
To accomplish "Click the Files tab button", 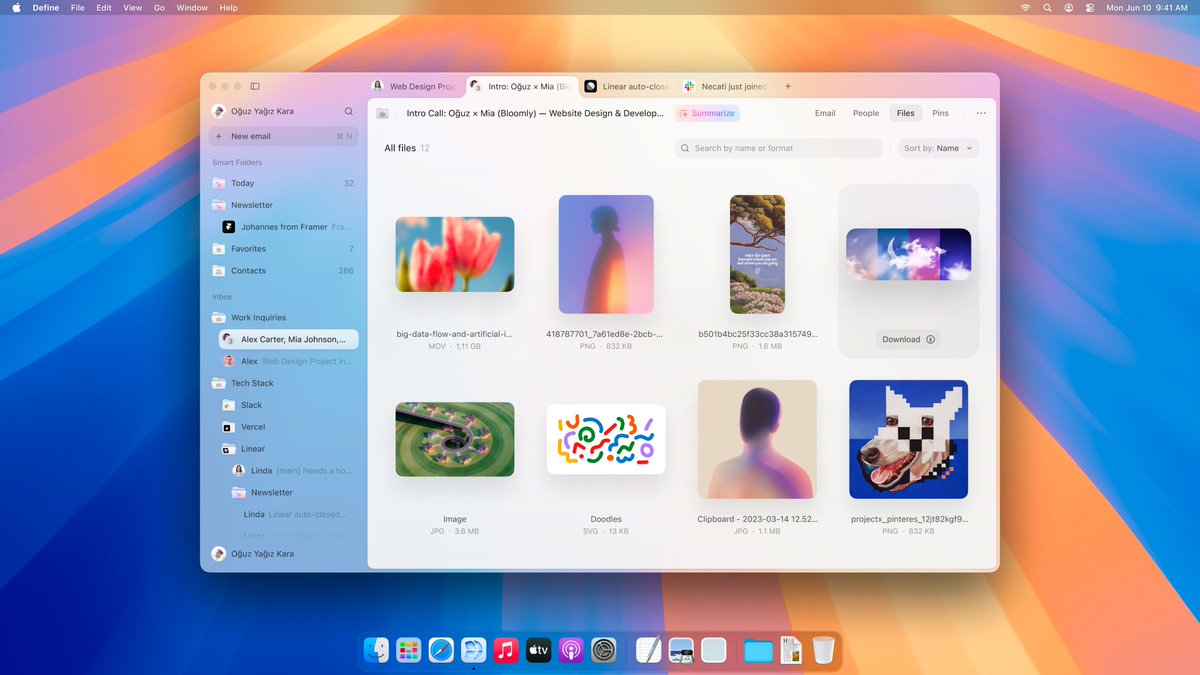I will click(x=905, y=113).
